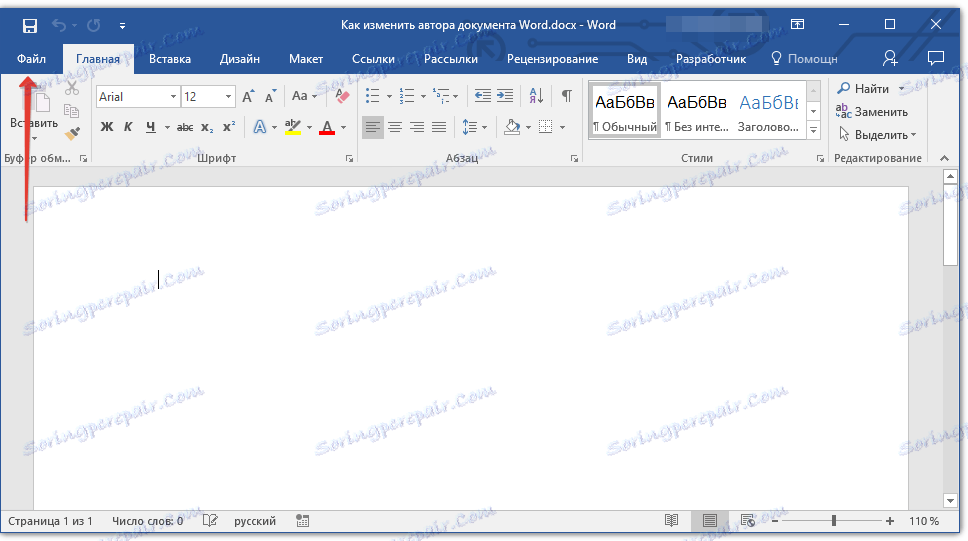Justify text alignment
This screenshot has width=968, height=541.
tap(439, 127)
